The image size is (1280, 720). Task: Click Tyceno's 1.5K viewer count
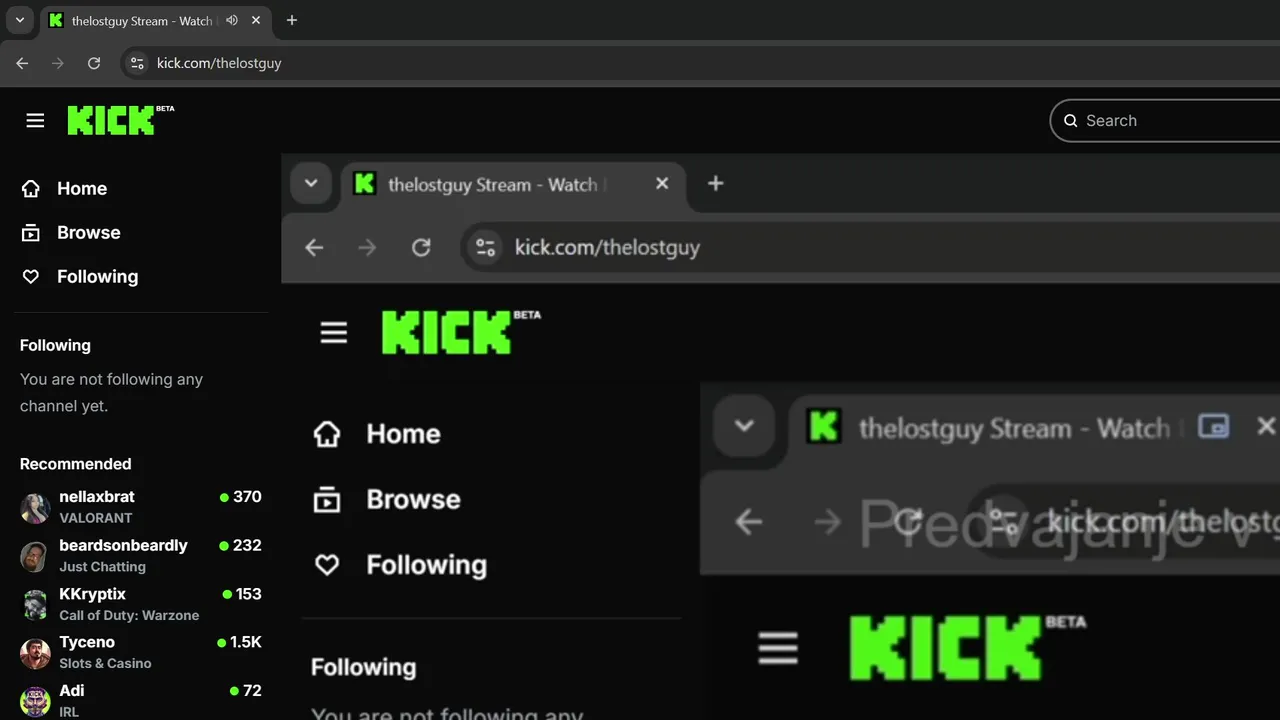239,643
